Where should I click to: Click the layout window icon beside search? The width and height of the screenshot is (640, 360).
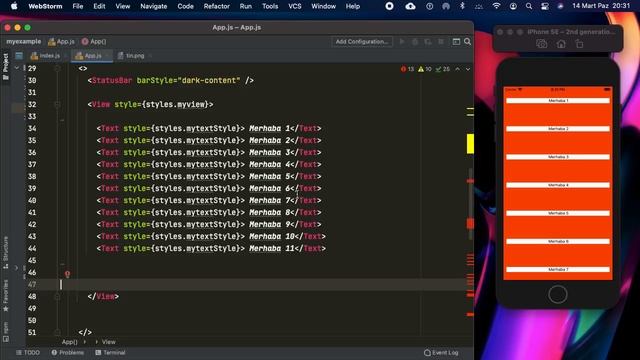[456, 42]
